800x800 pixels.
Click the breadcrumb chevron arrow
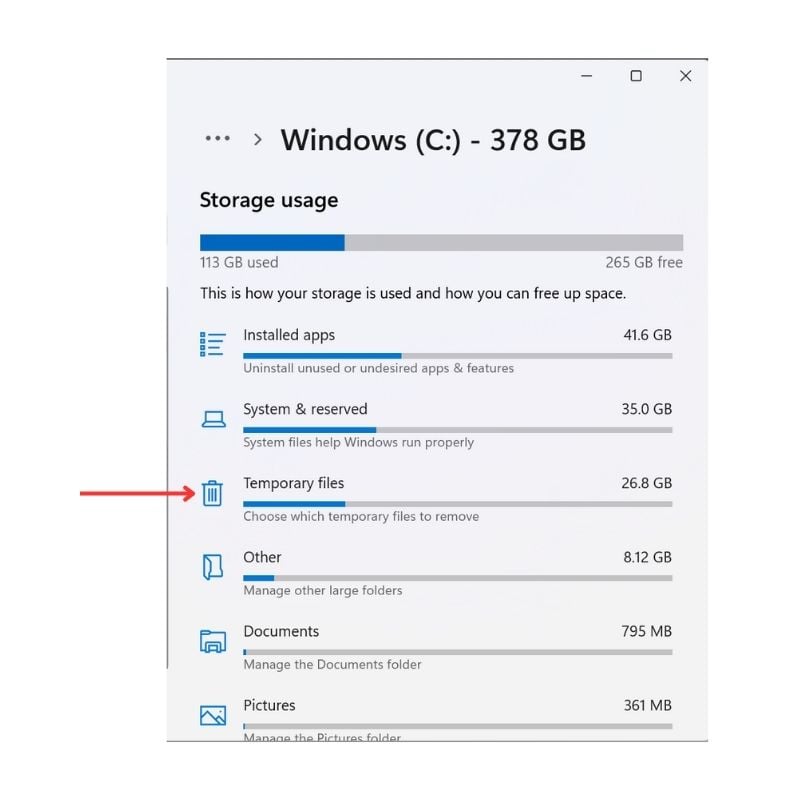point(256,139)
